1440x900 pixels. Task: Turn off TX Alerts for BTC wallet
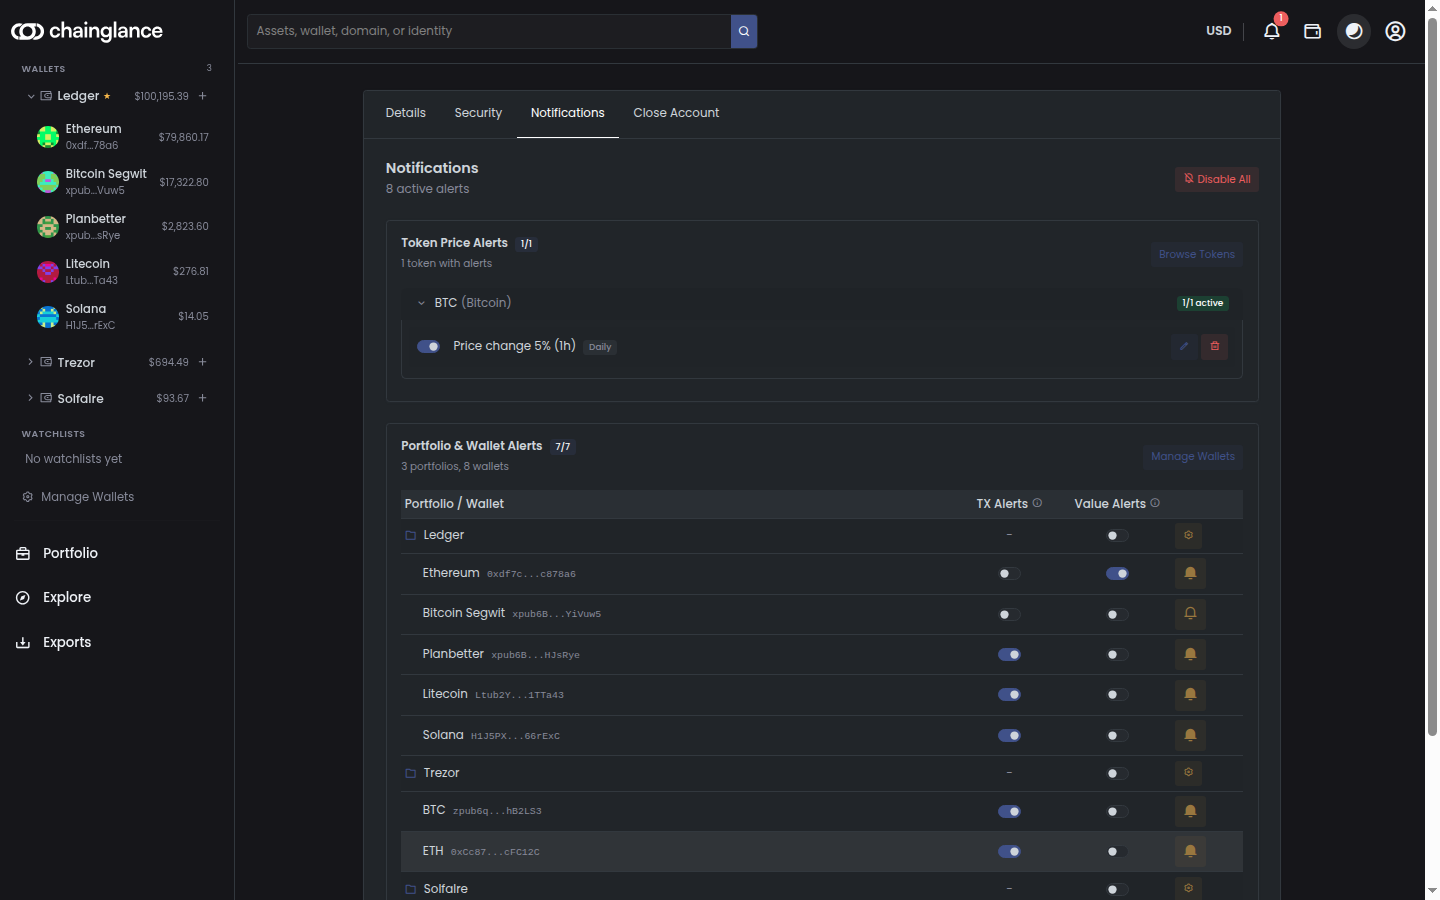[x=1009, y=812]
